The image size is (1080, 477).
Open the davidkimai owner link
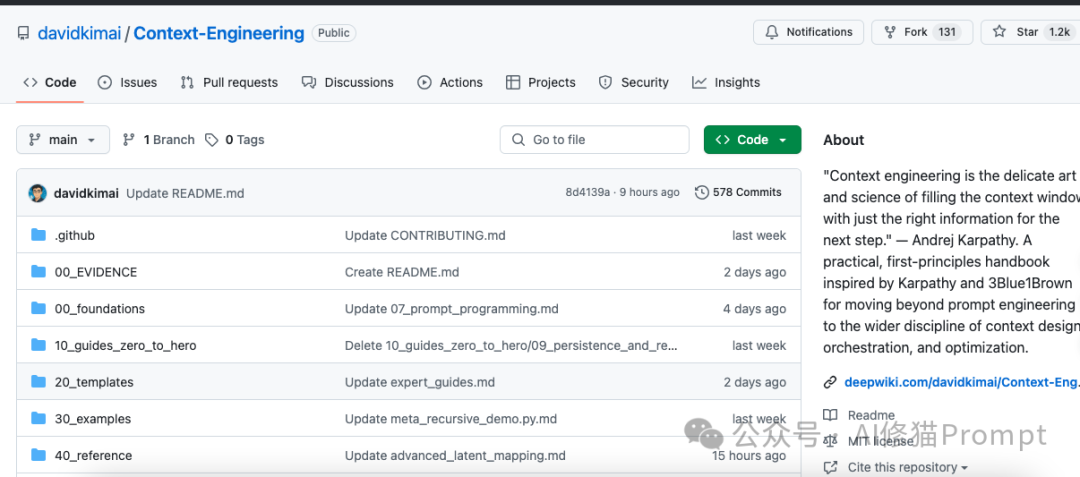coord(79,32)
